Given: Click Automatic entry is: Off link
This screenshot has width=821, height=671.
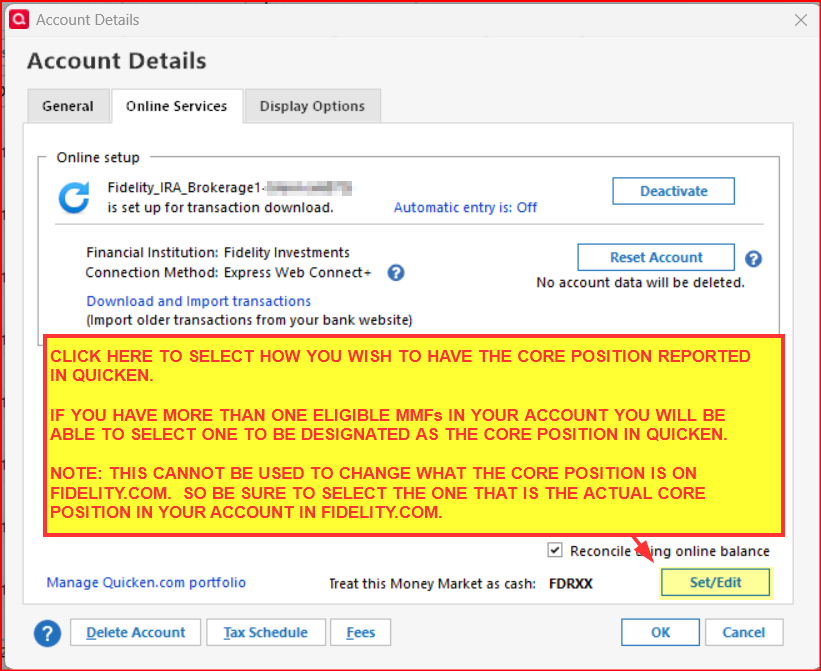Looking at the screenshot, I should (465, 208).
